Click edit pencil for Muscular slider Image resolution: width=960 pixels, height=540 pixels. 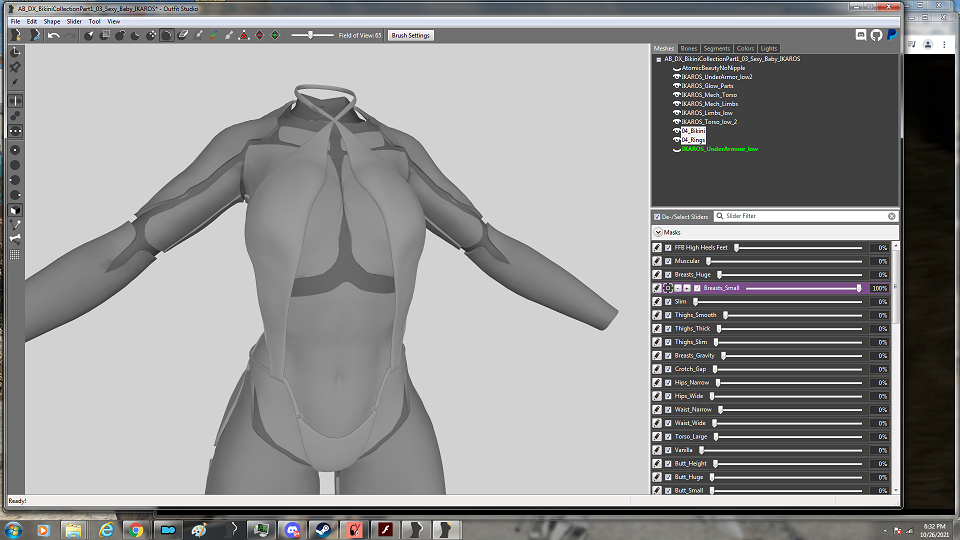pos(657,261)
